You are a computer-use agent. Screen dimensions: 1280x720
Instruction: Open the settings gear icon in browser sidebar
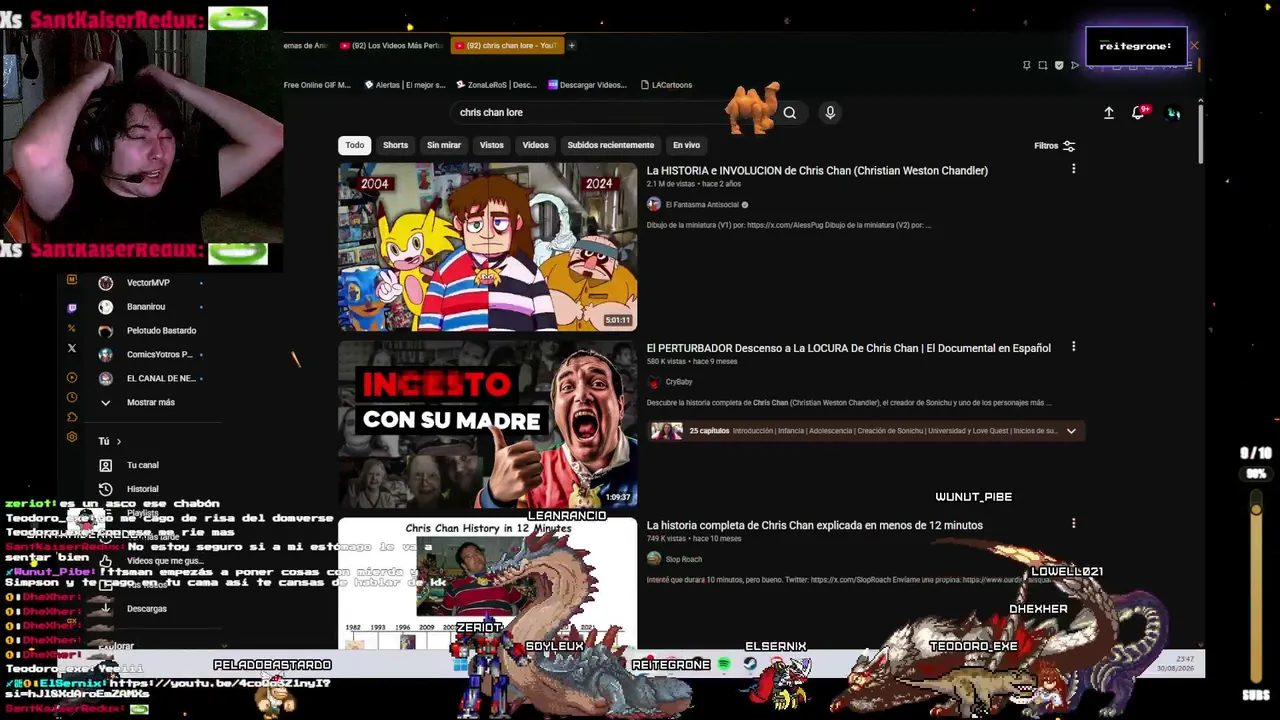pos(72,437)
